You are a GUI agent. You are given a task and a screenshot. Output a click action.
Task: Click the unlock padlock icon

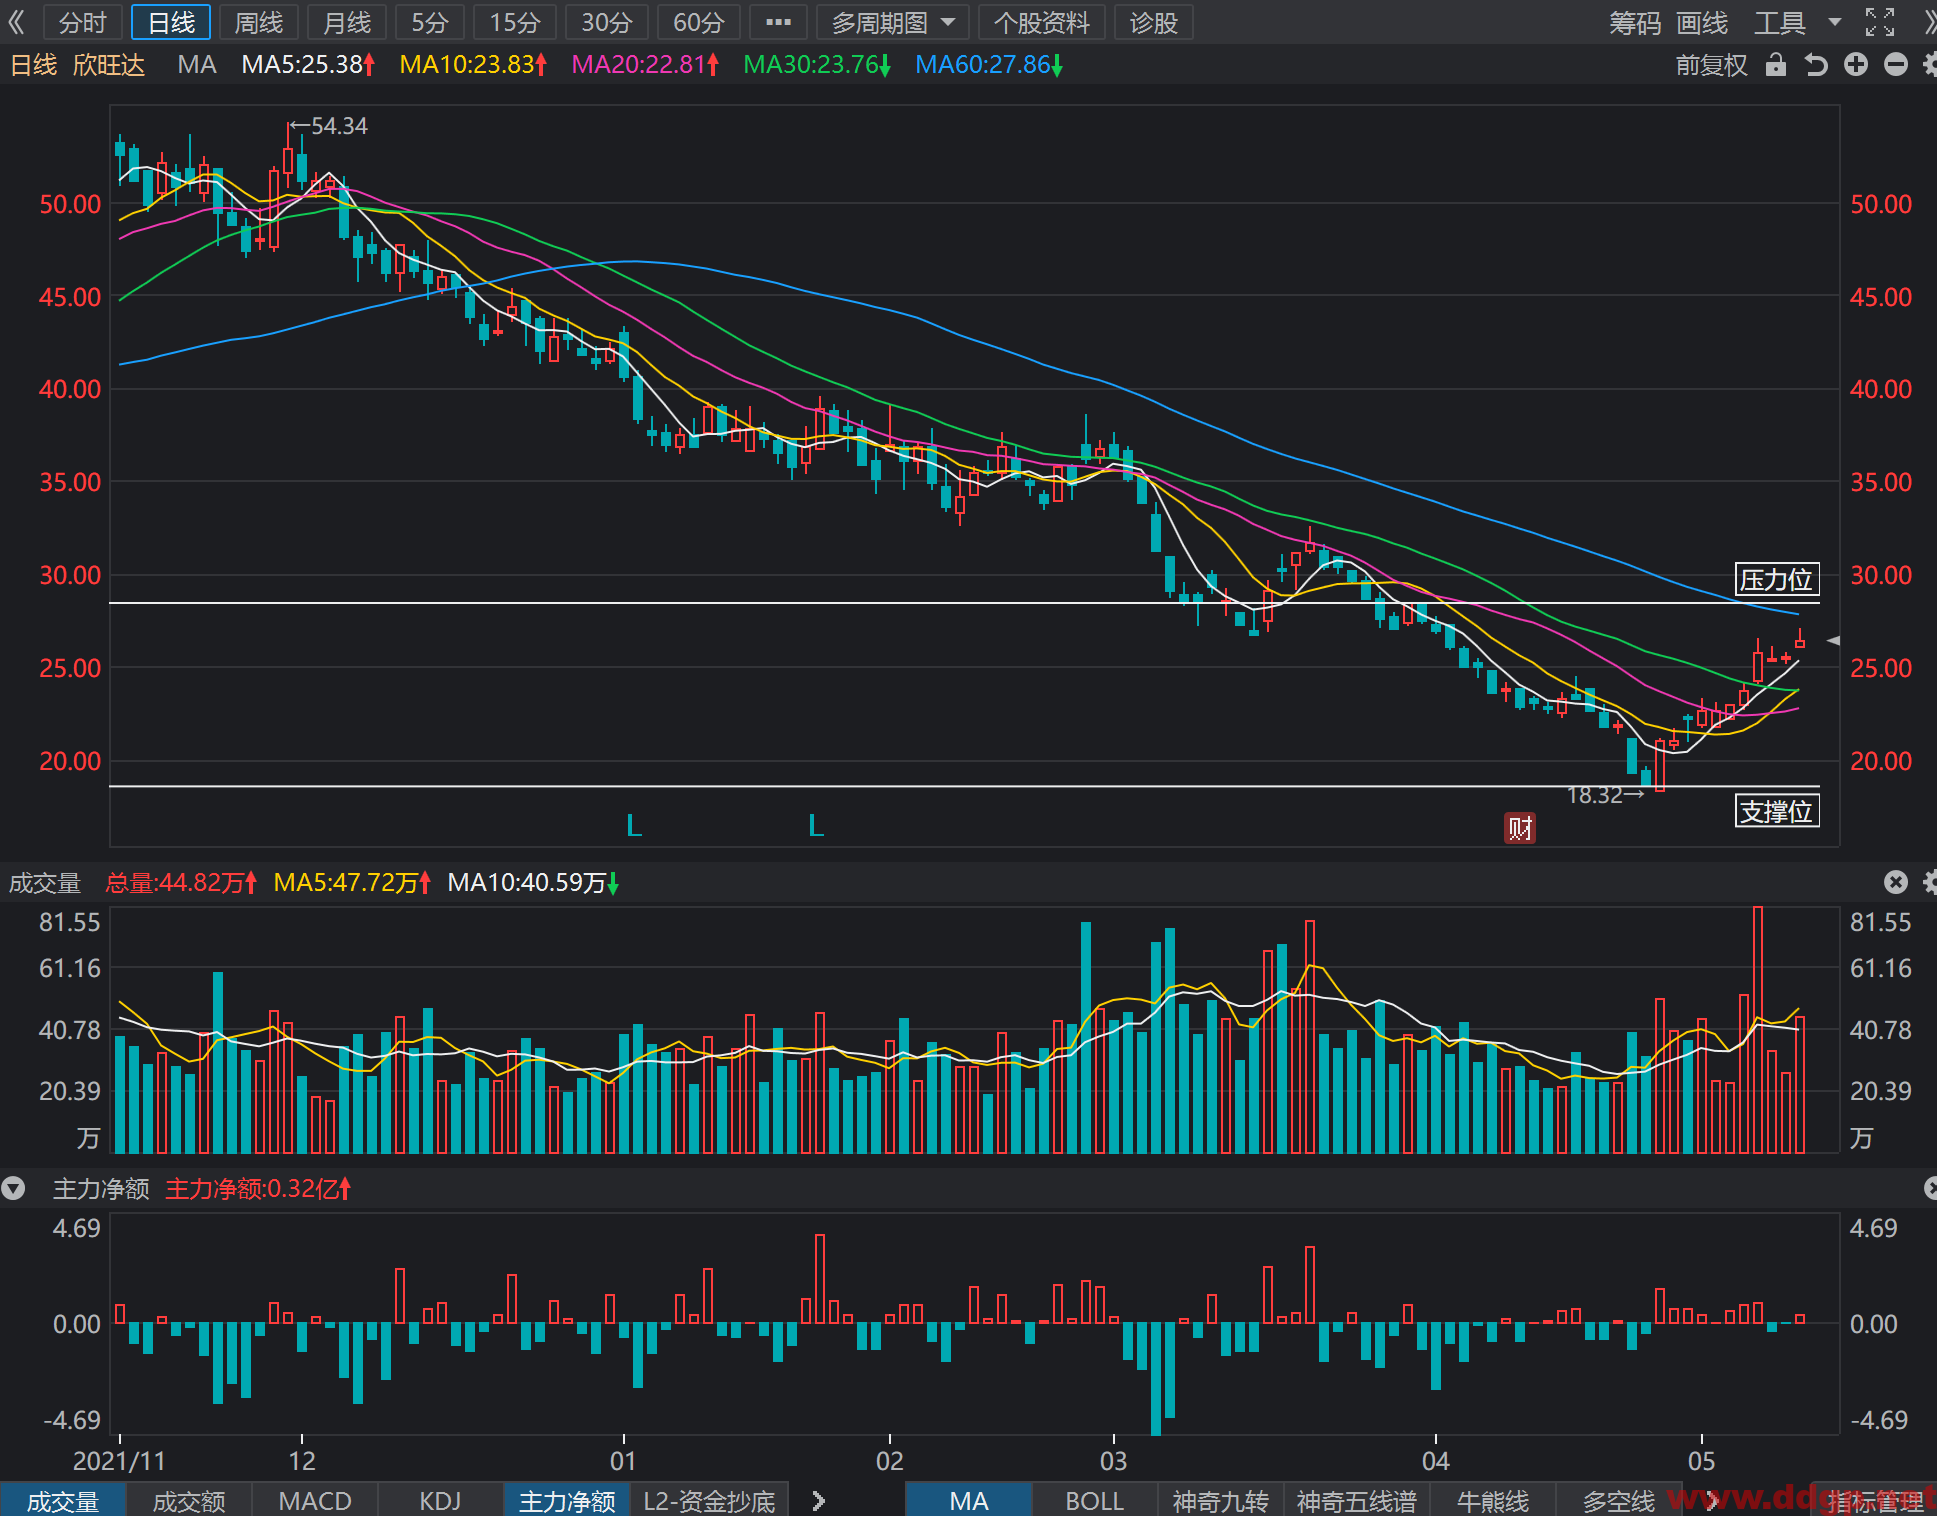click(1775, 65)
